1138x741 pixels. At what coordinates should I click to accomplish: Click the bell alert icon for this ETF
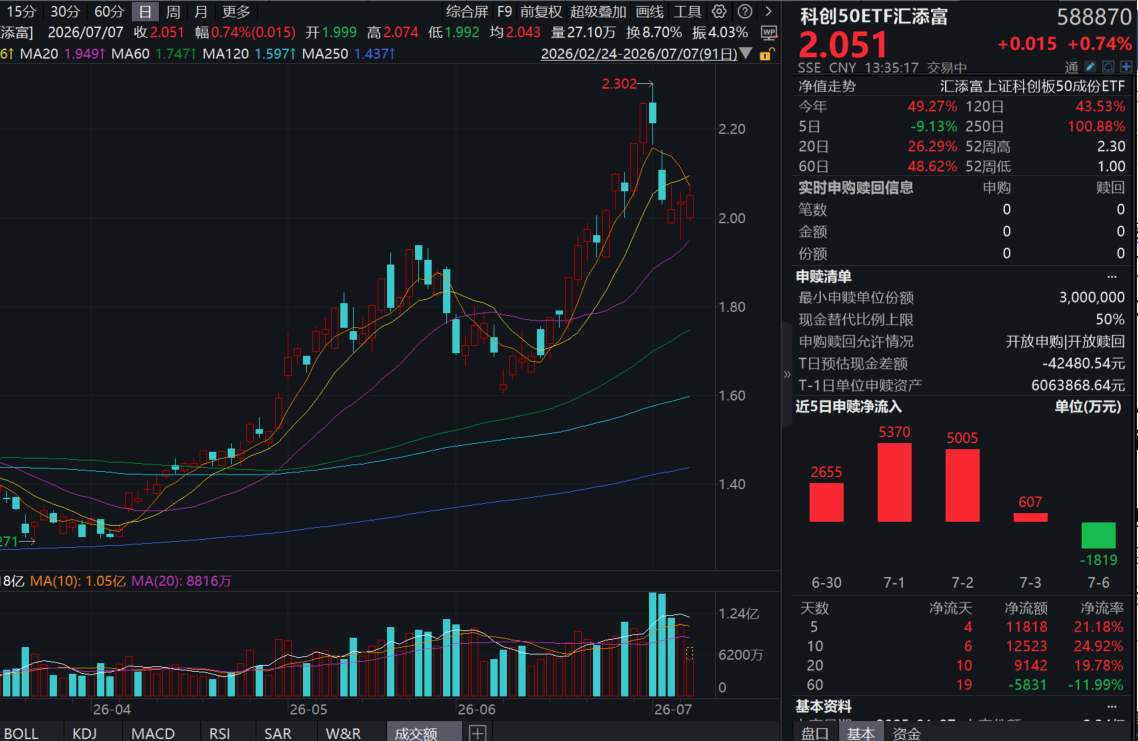click(1108, 67)
